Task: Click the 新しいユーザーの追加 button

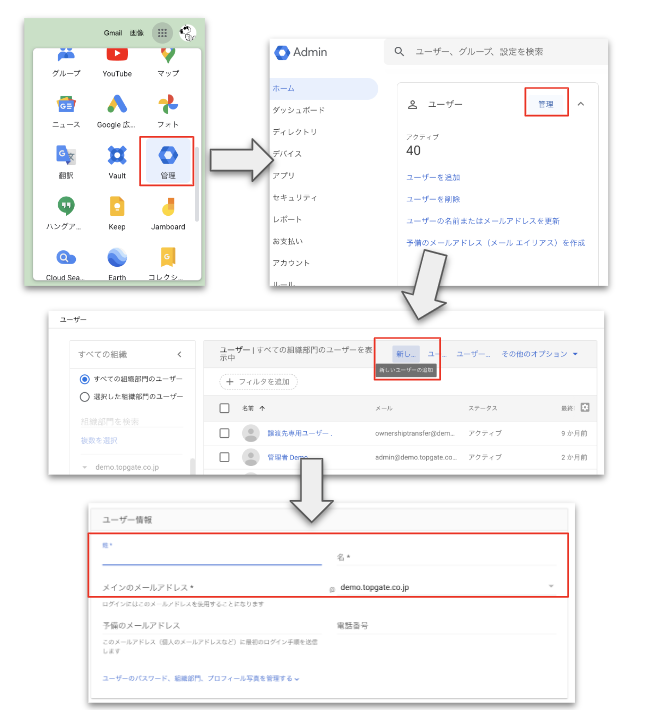Action: [406, 354]
